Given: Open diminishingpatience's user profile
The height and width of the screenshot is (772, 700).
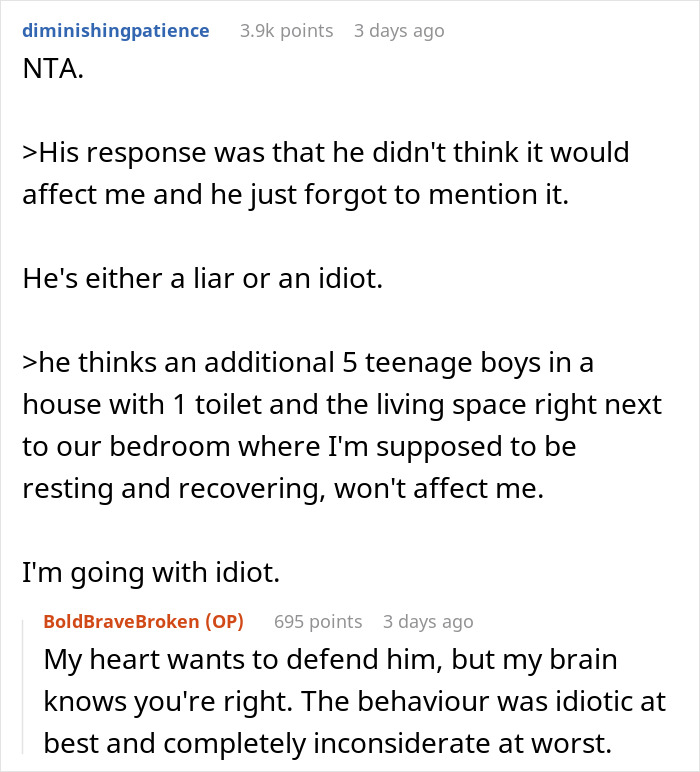Looking at the screenshot, I should [115, 31].
